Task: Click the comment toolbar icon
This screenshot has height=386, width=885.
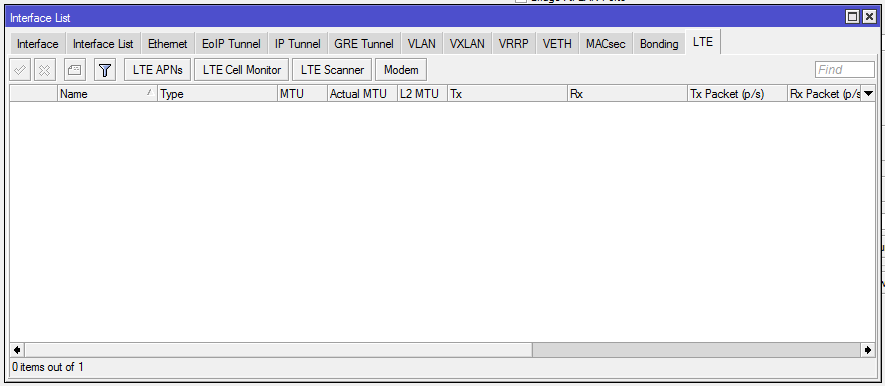Action: pos(75,70)
